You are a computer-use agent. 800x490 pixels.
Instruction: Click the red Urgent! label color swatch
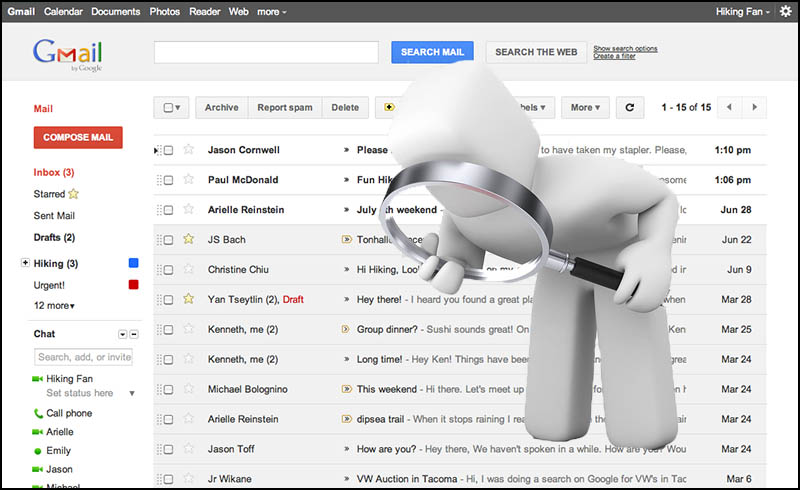134,284
